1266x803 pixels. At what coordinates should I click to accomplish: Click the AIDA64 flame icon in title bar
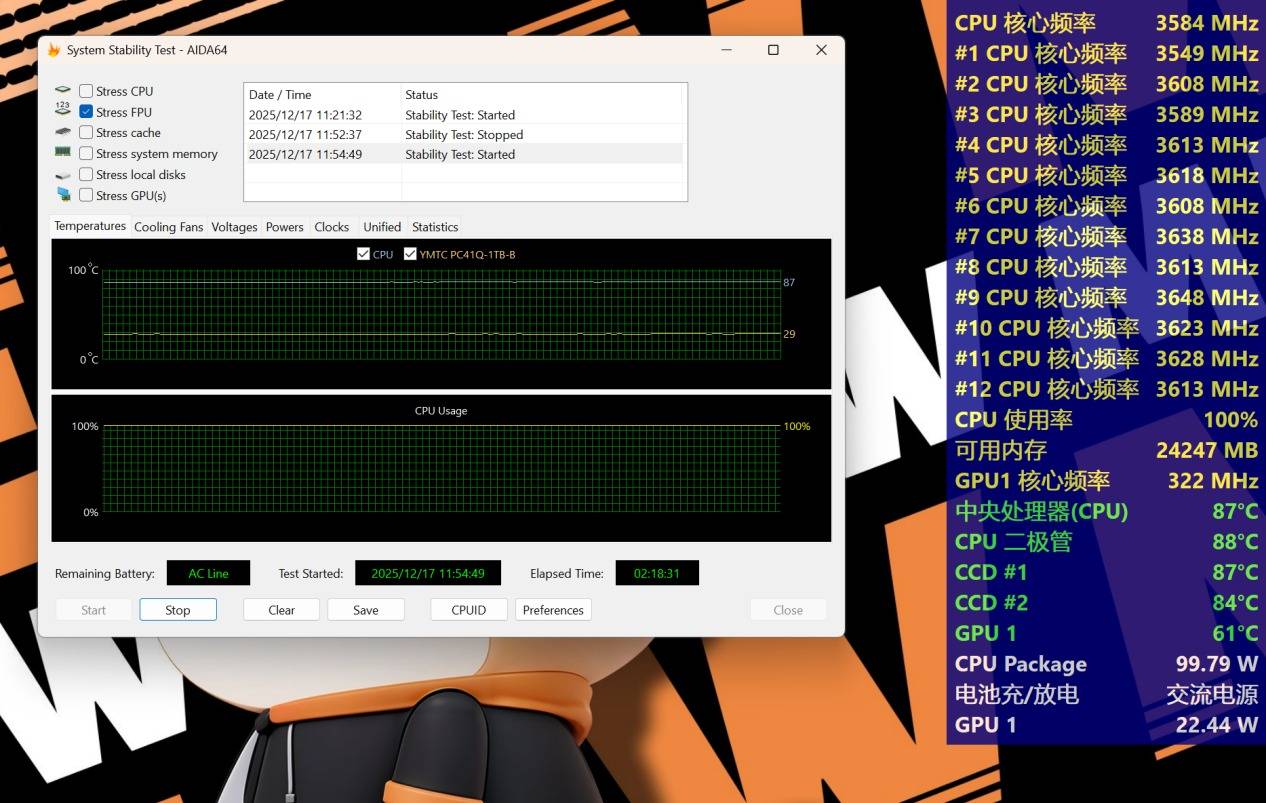point(54,50)
